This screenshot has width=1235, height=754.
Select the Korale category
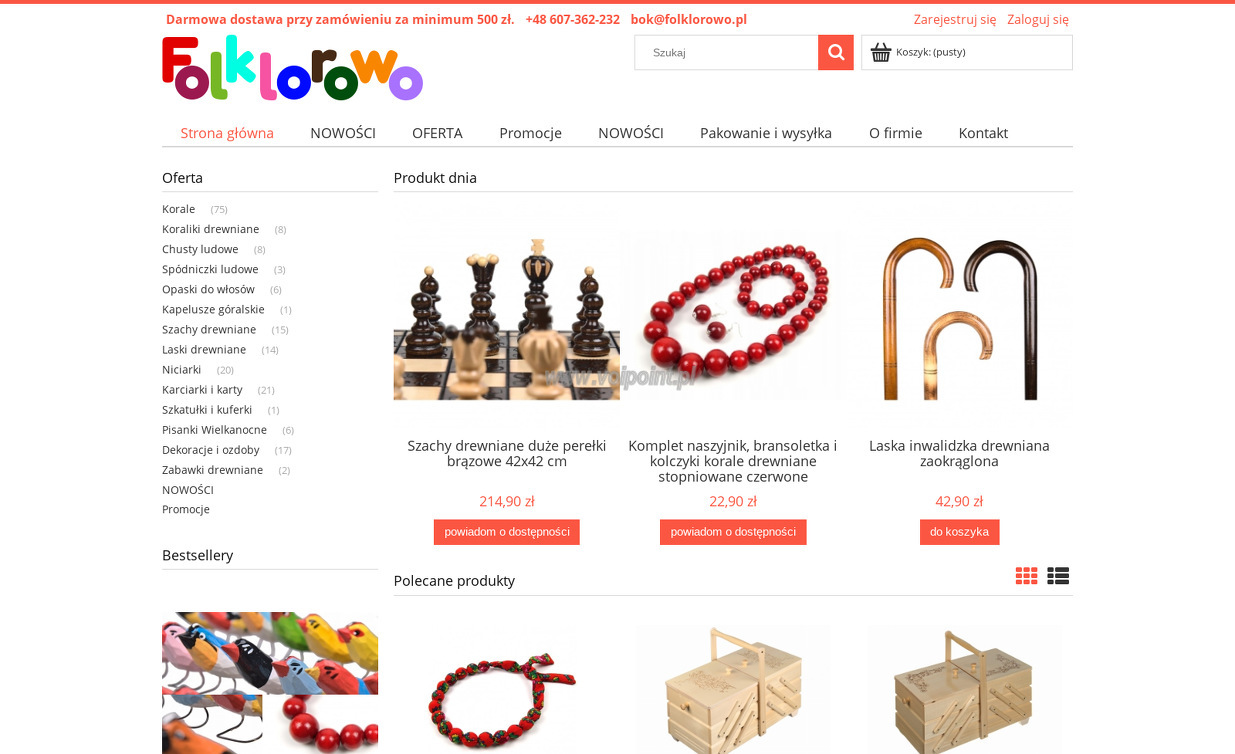[179, 209]
